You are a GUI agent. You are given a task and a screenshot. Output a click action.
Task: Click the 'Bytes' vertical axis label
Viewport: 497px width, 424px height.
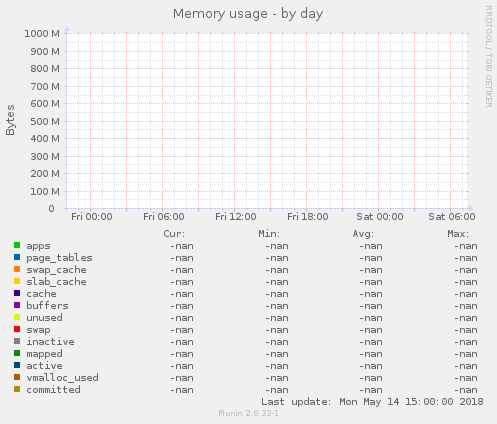point(10,120)
